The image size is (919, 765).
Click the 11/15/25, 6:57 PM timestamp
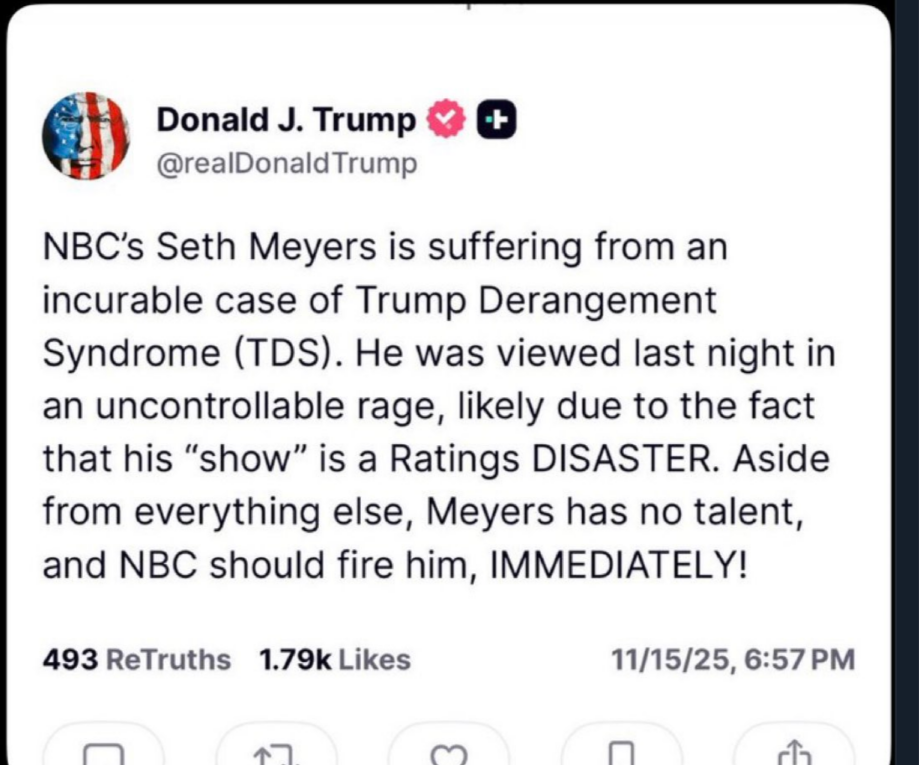click(x=733, y=660)
